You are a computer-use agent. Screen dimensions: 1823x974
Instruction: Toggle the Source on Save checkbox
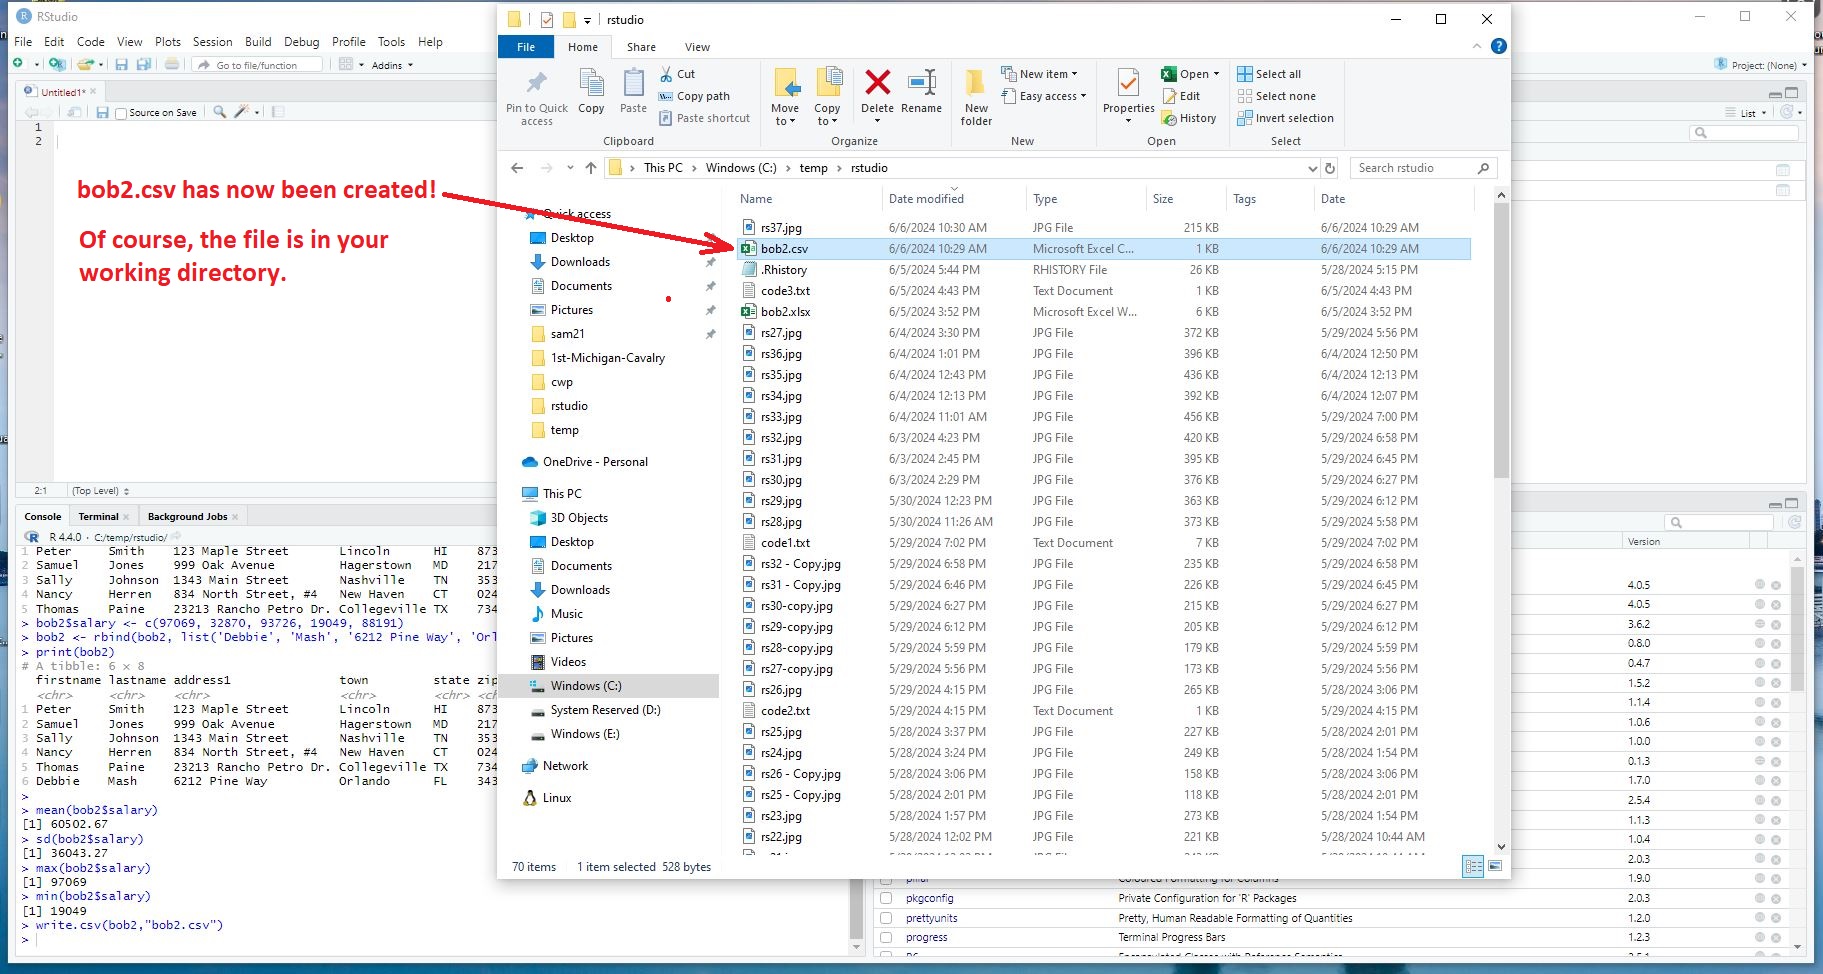click(x=121, y=113)
